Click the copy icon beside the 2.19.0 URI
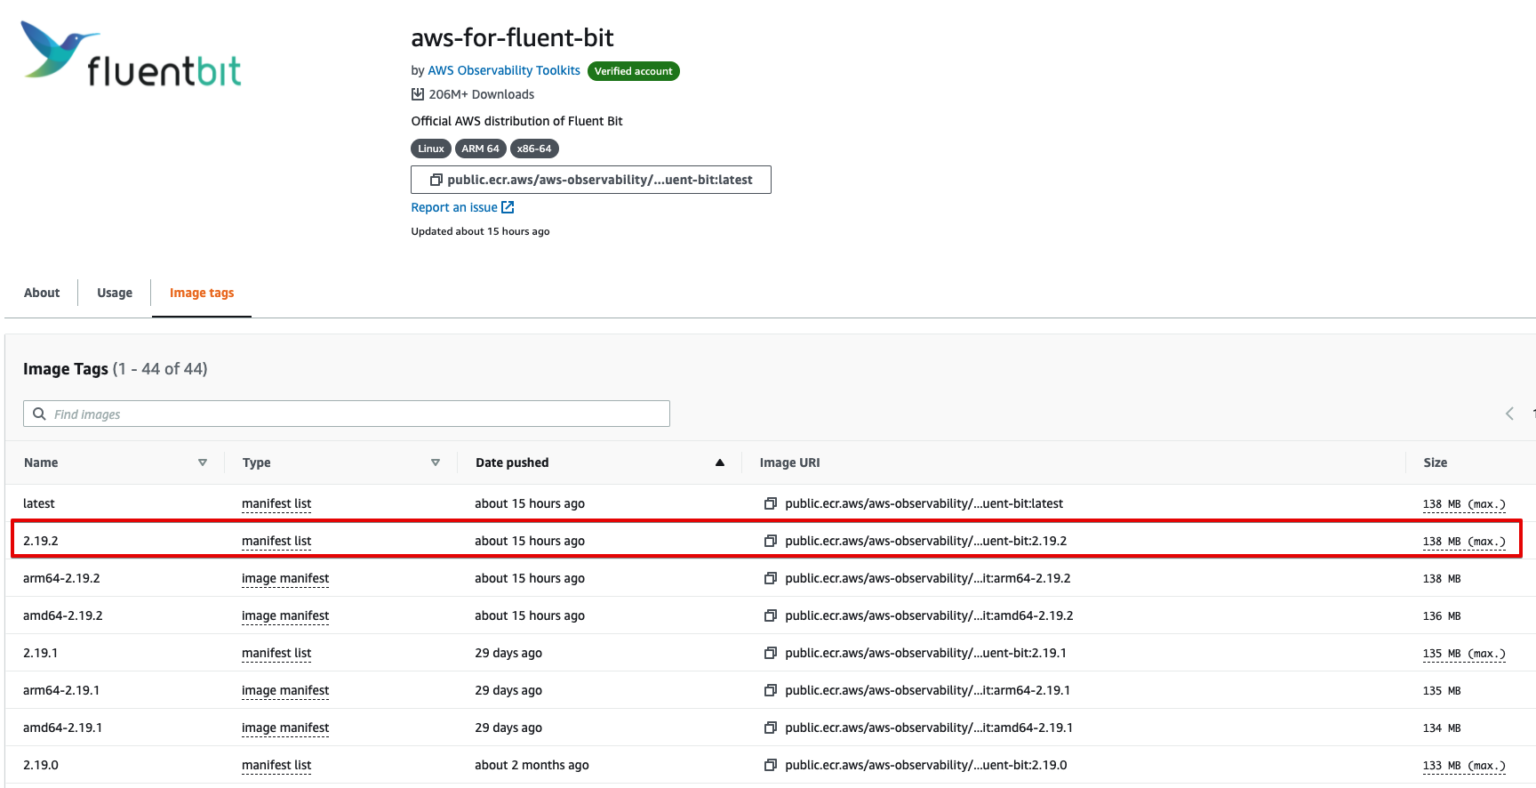1536x788 pixels. 769,765
